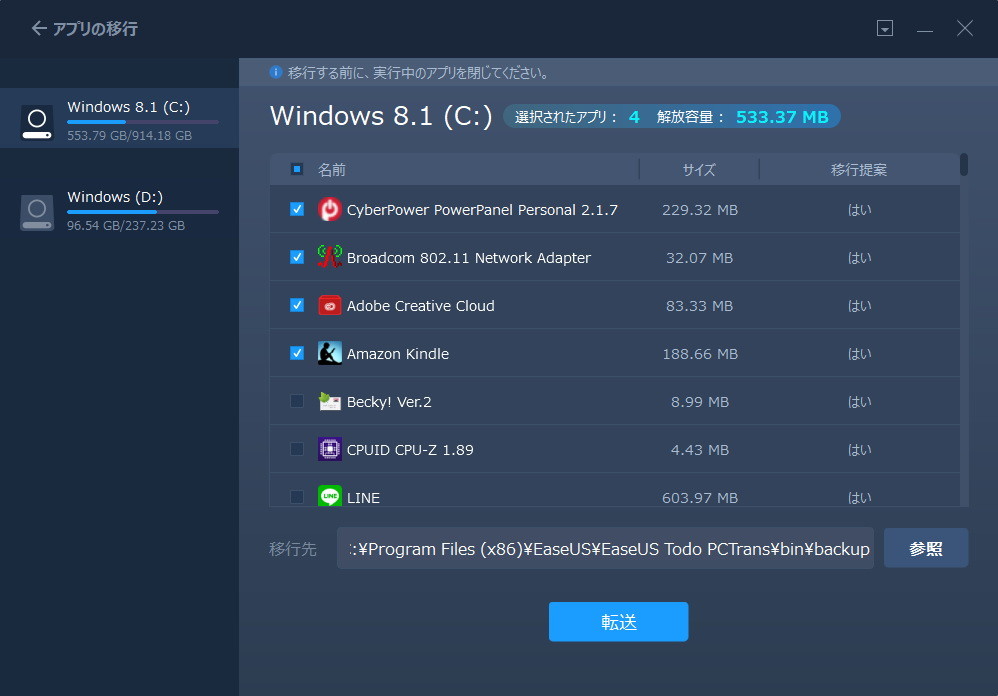Click the 553.79 GB/914.18 GB capacity text
This screenshot has width=998, height=696.
pos(129,136)
